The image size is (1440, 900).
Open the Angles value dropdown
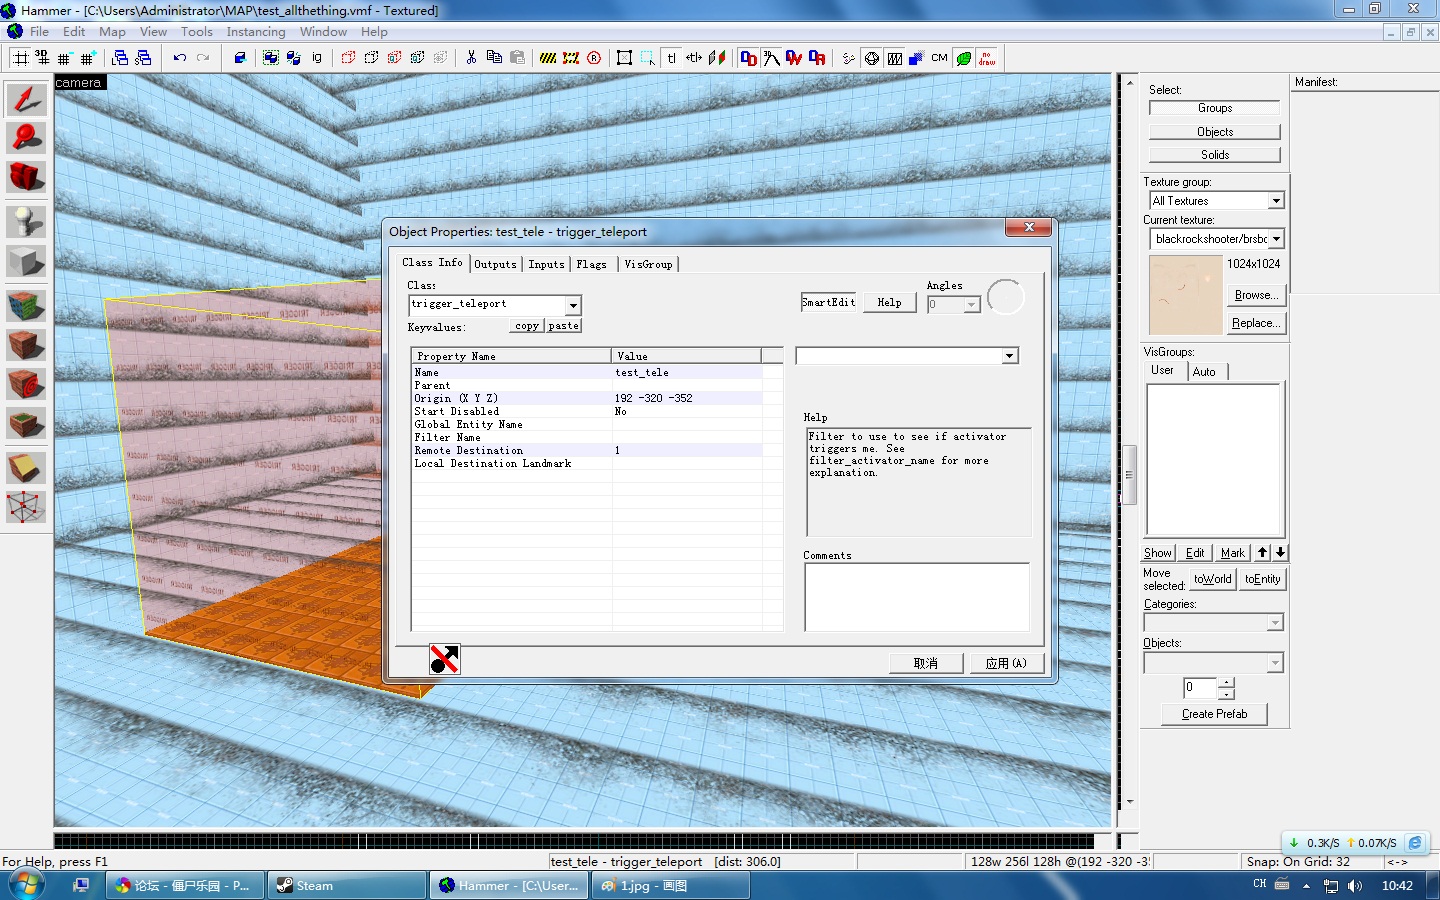[x=971, y=305]
